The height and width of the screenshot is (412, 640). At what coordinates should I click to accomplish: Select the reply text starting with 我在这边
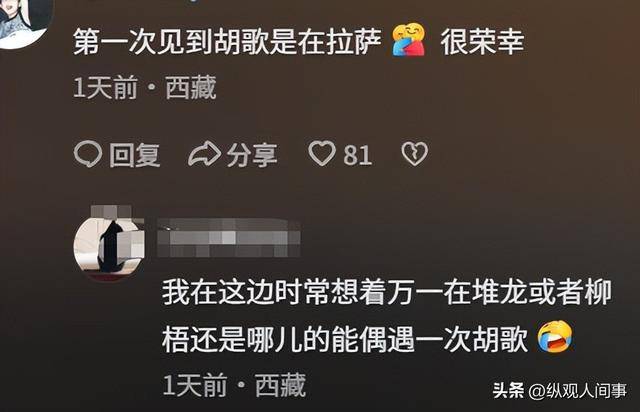pos(387,316)
